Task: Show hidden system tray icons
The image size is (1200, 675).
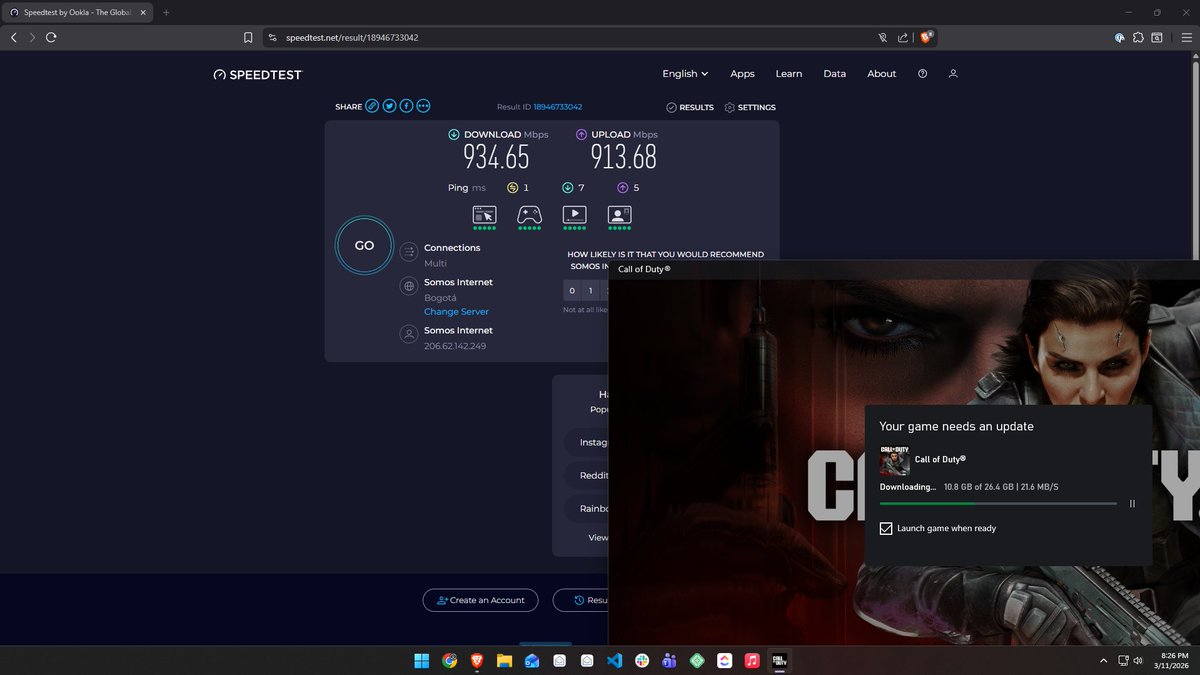Action: coord(1103,661)
